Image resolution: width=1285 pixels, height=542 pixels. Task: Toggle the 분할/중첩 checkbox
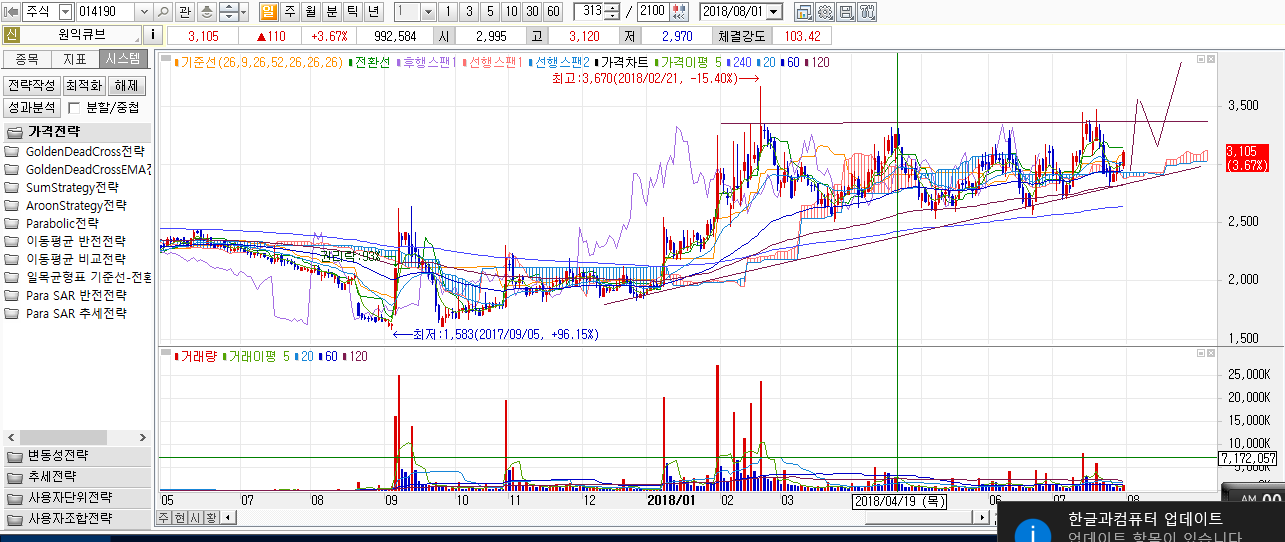tap(74, 108)
